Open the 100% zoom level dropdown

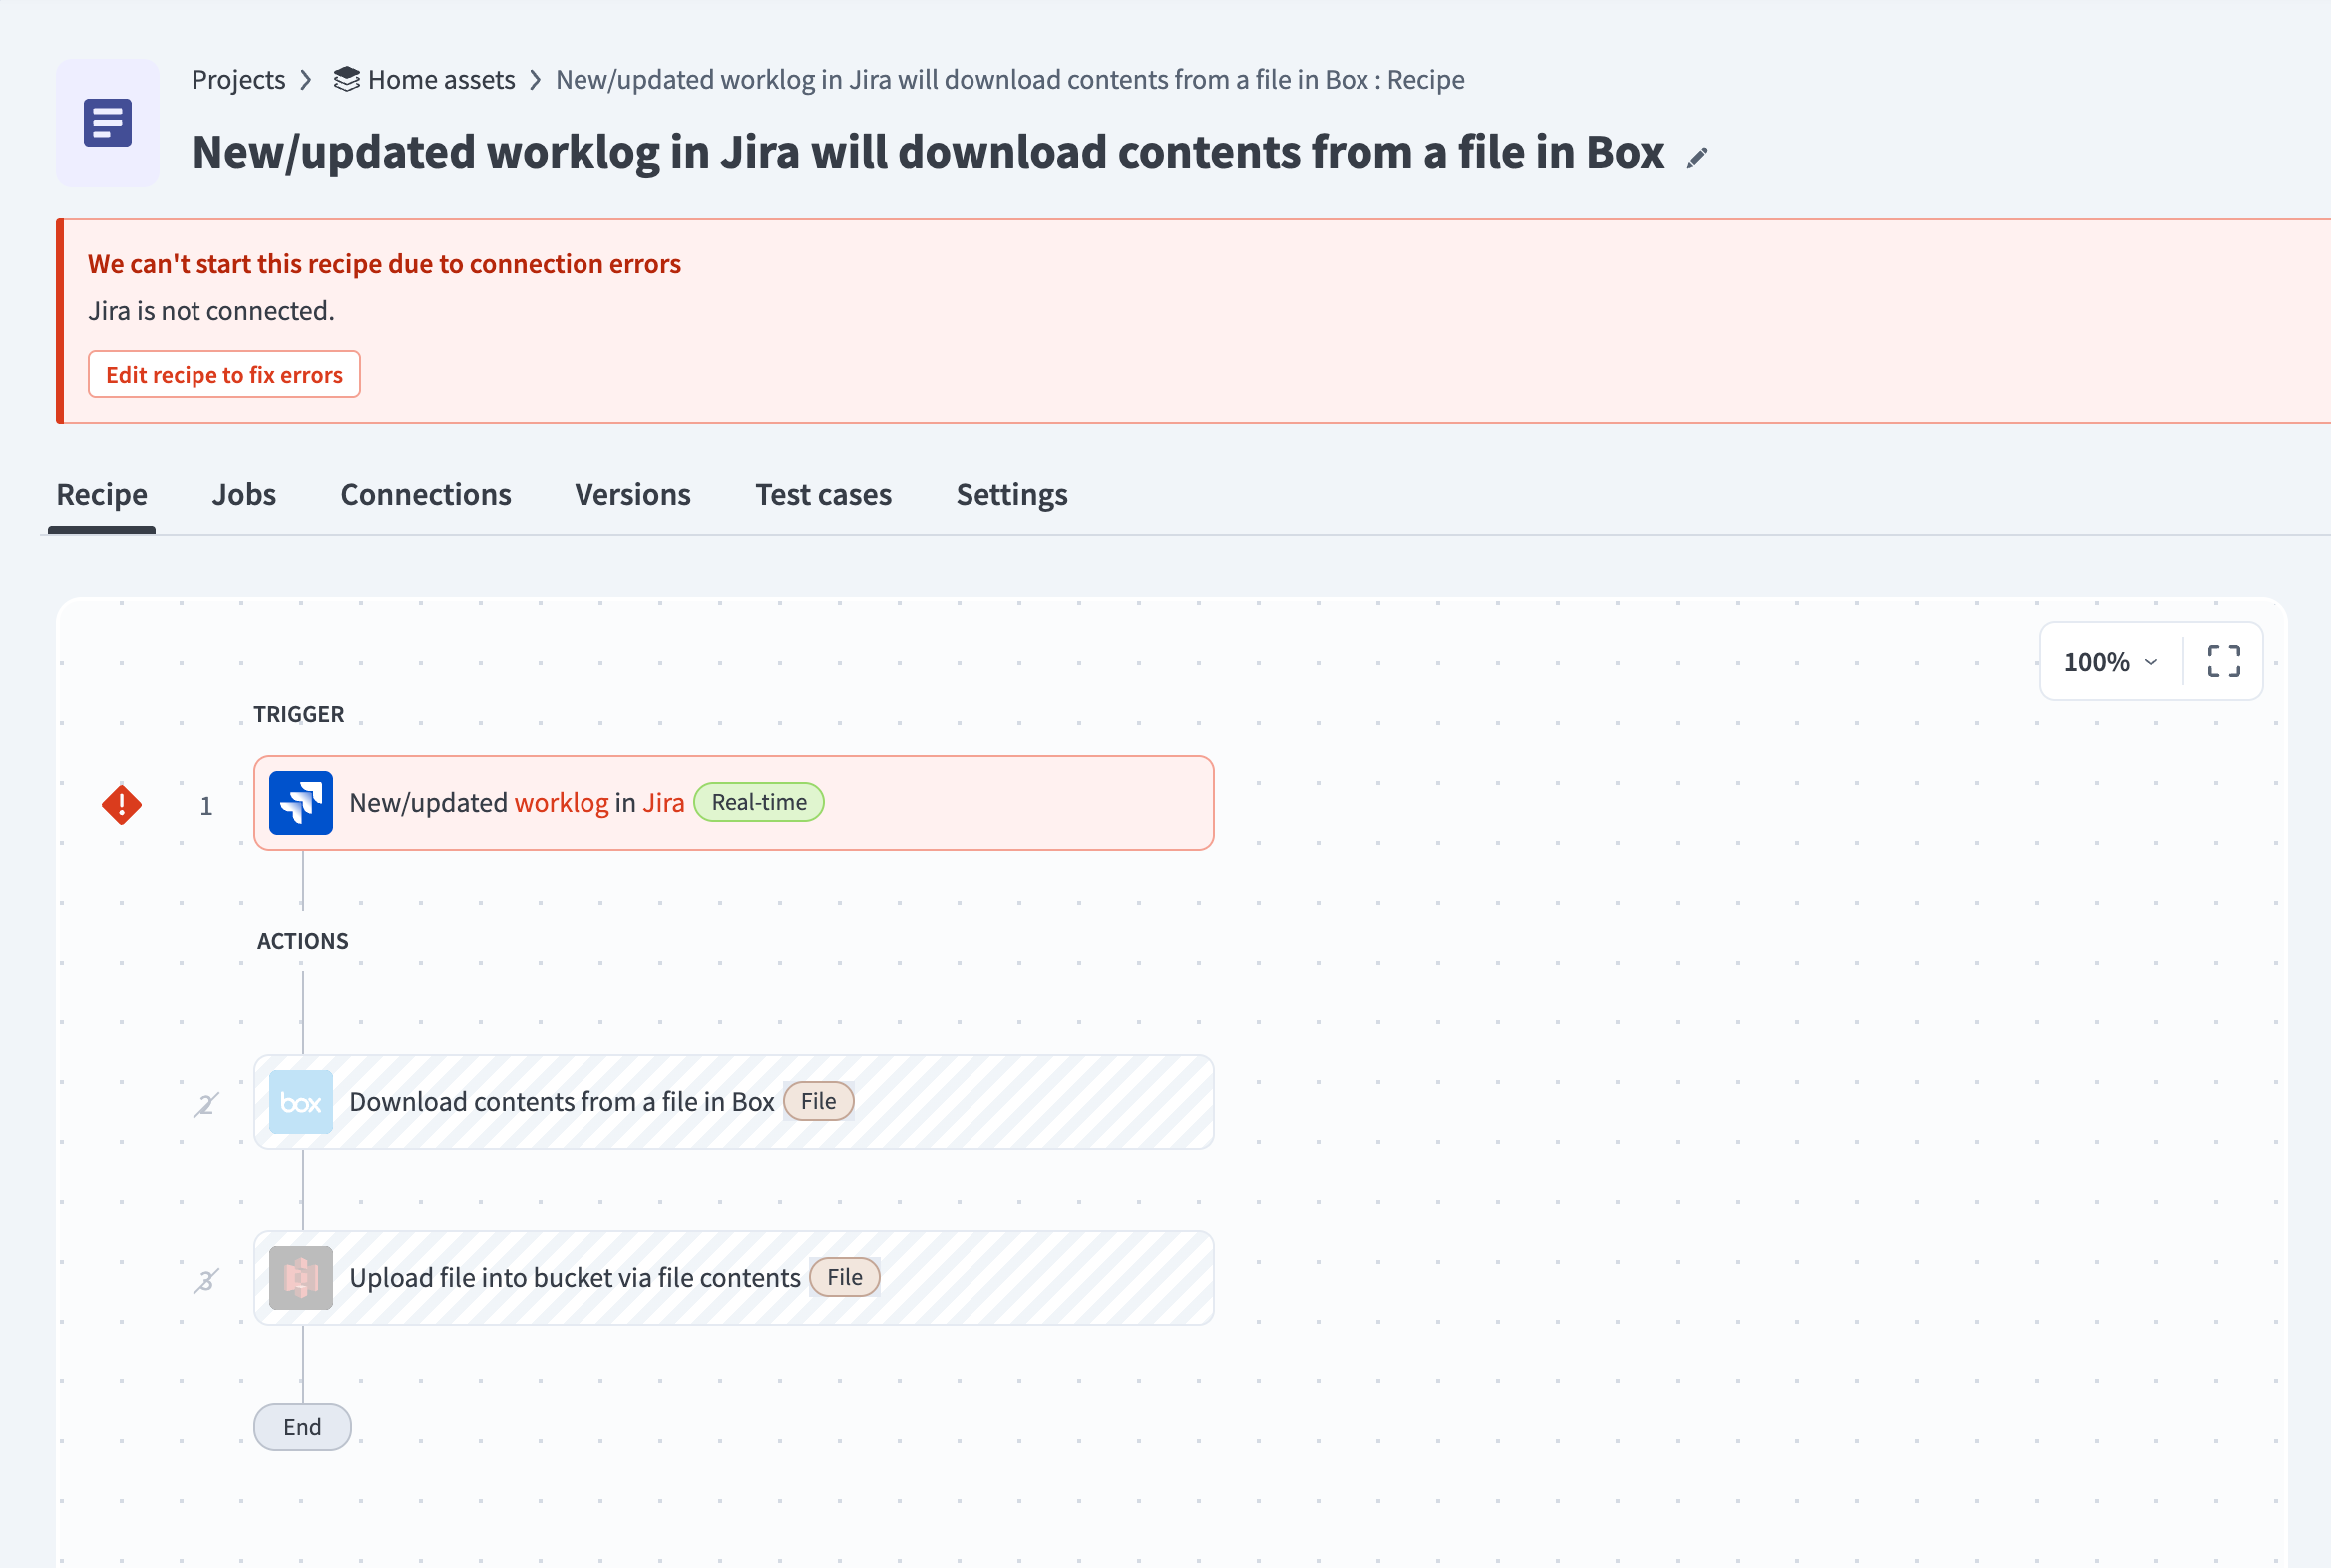(x=2111, y=662)
